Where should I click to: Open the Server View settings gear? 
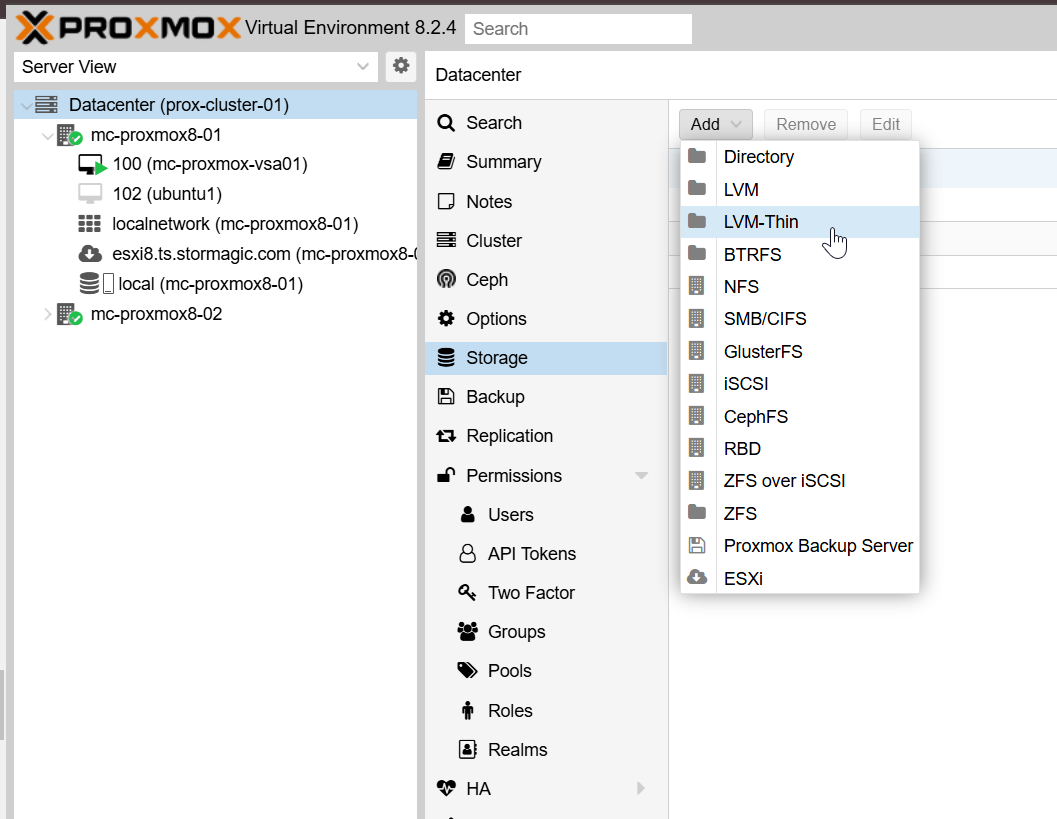[401, 66]
